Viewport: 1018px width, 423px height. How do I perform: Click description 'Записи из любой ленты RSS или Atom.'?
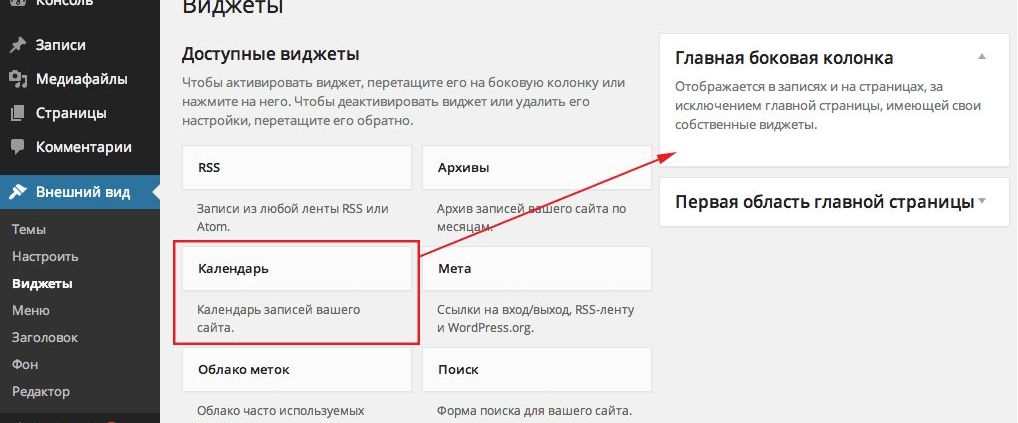coord(293,218)
